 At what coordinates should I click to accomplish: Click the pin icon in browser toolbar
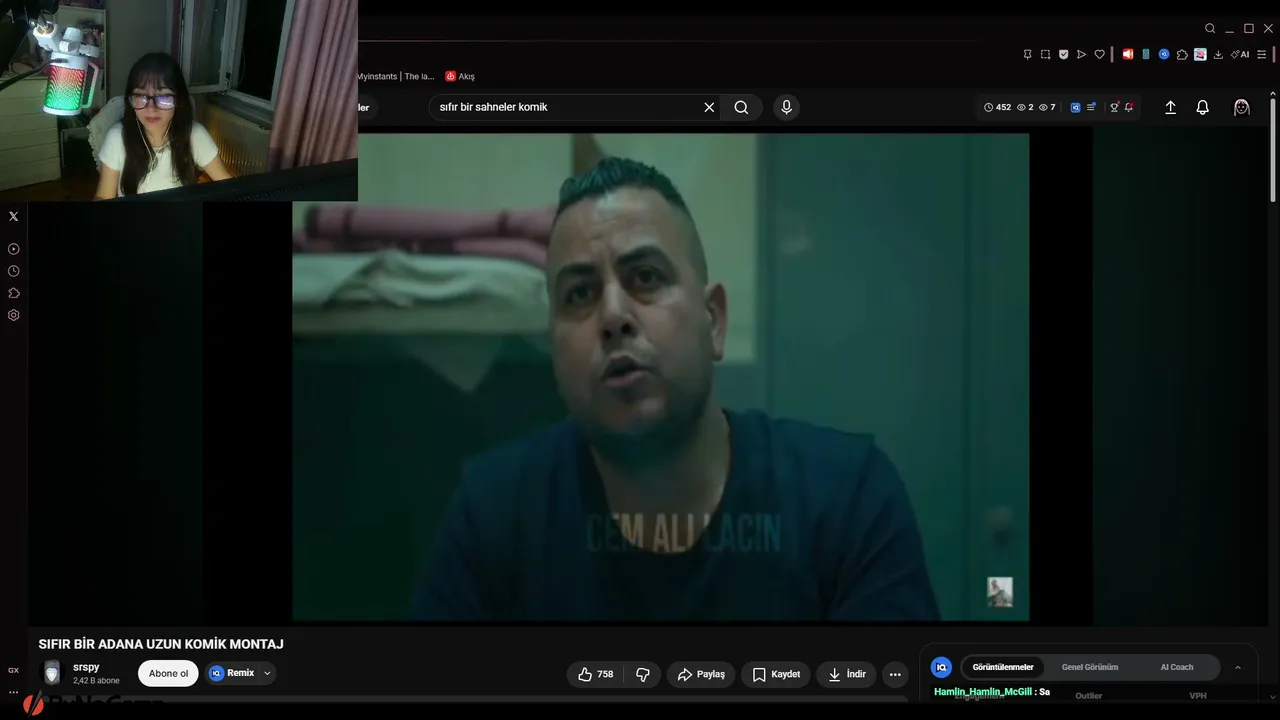(1027, 54)
